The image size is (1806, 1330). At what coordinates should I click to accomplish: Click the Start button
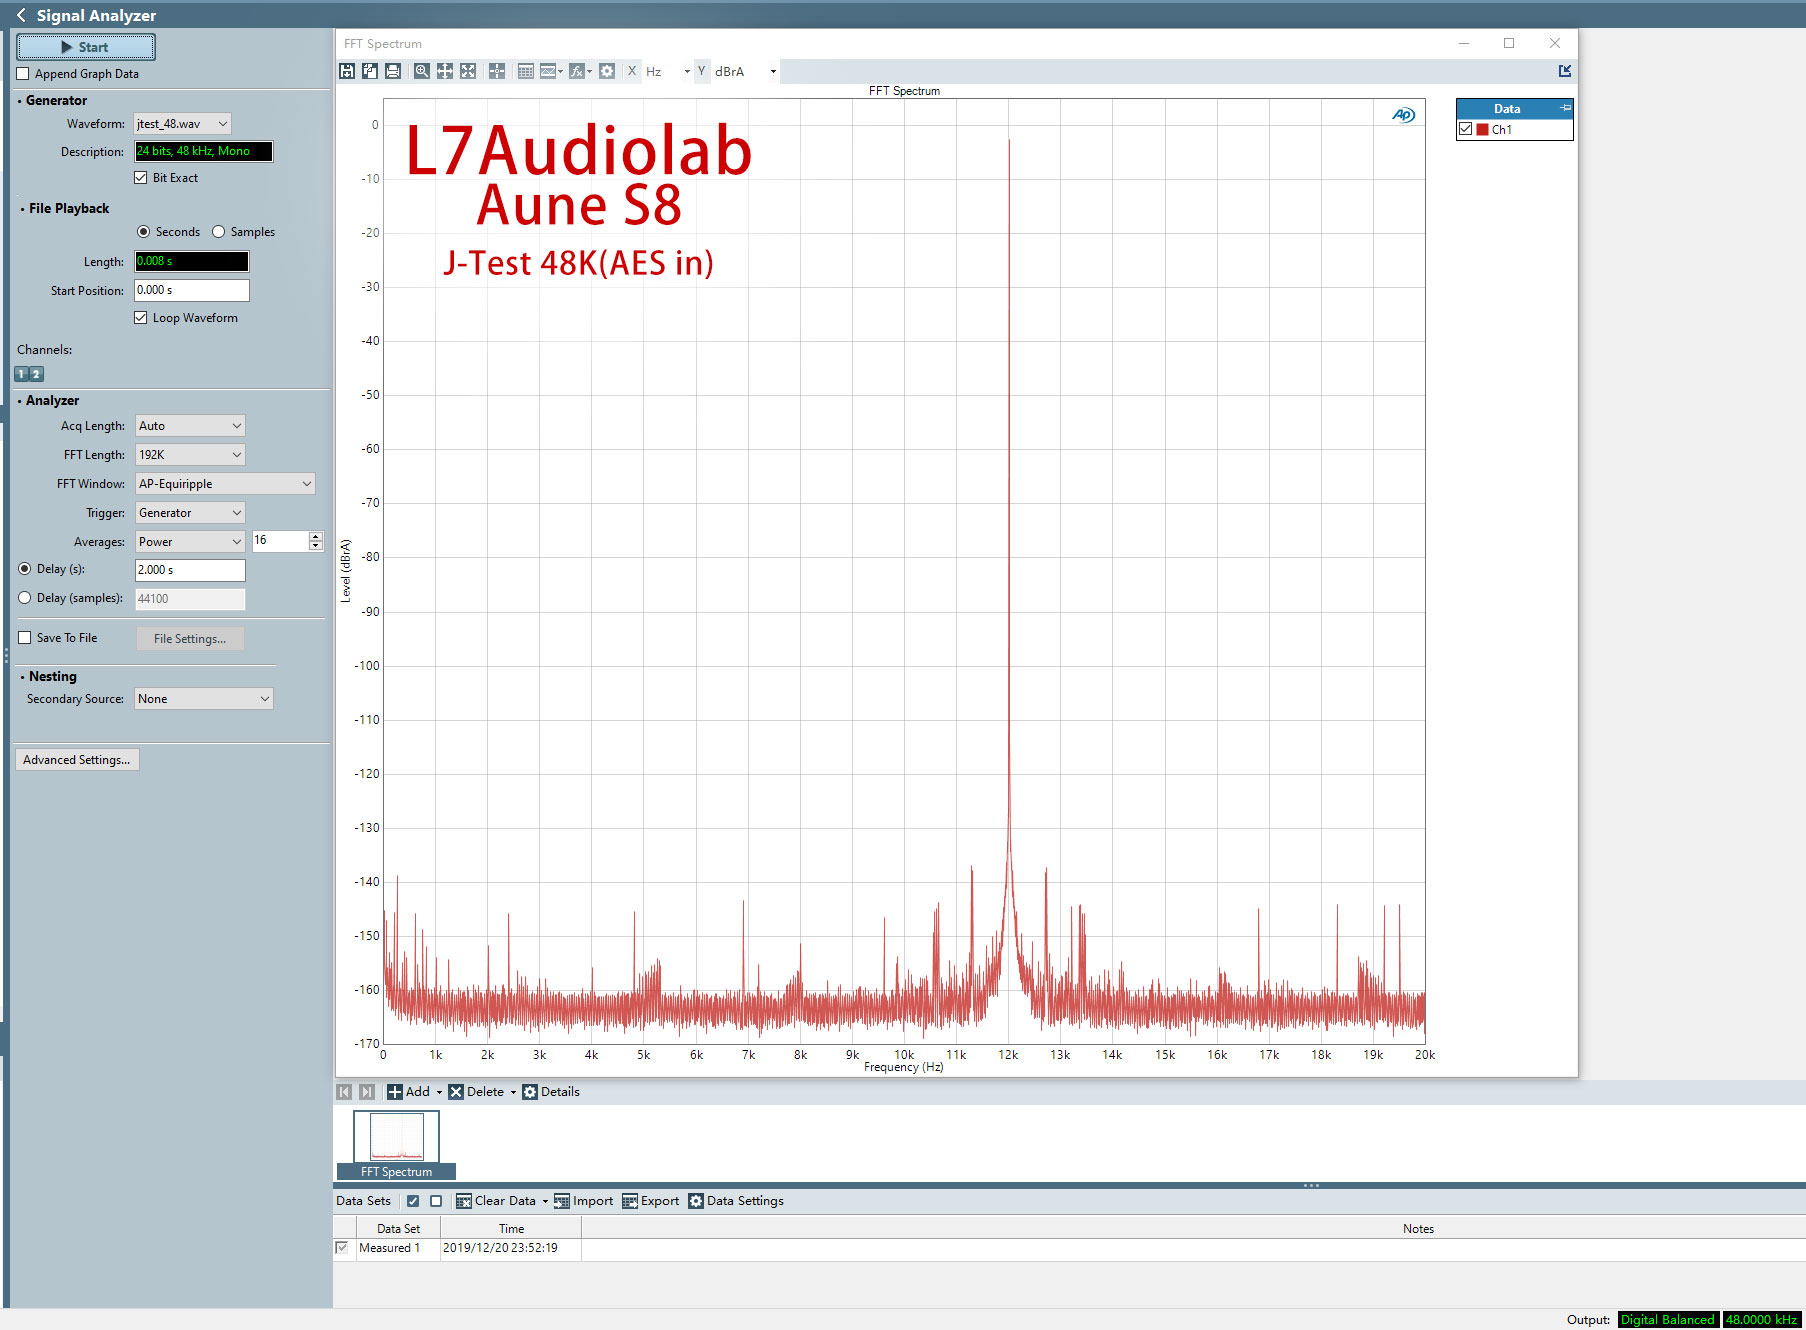[x=86, y=47]
